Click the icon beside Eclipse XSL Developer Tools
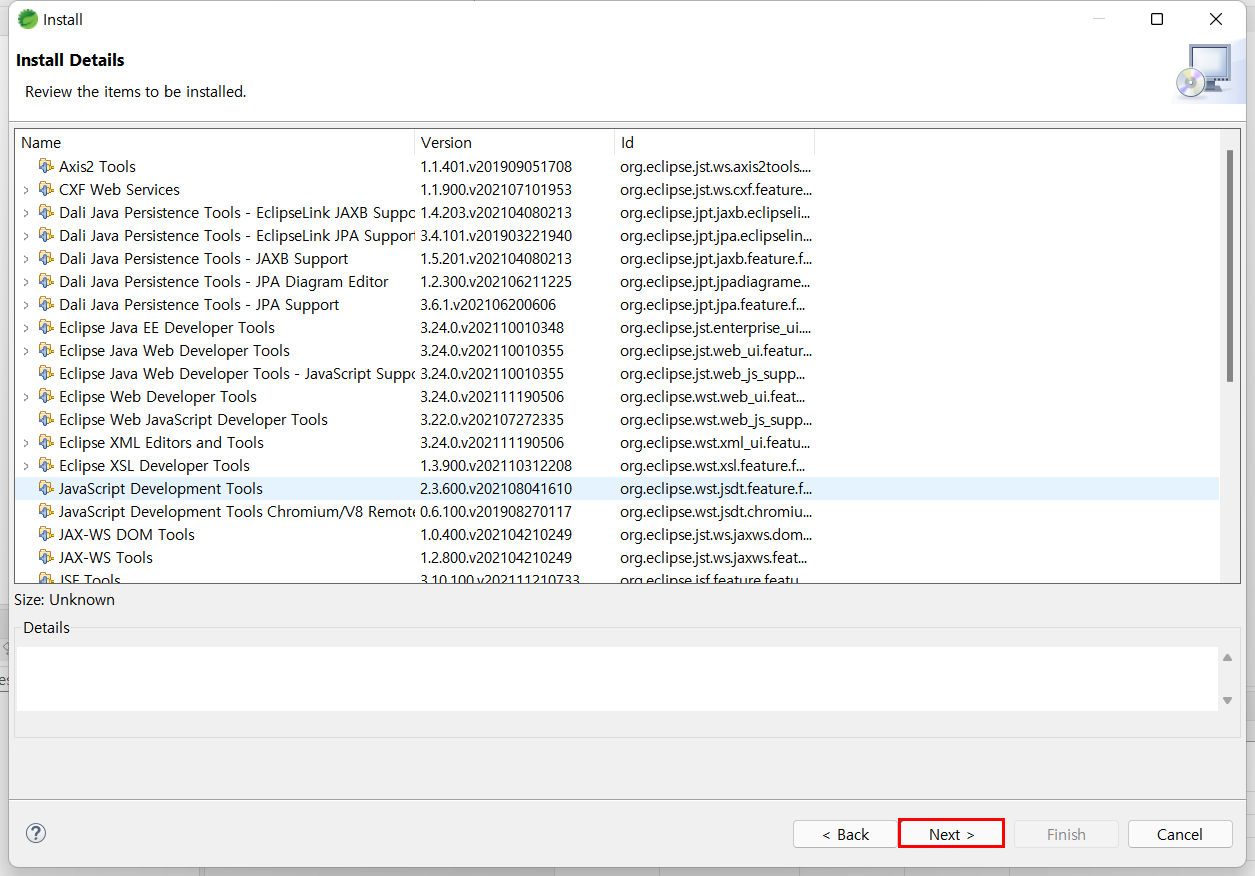The image size is (1255, 876). coord(46,465)
